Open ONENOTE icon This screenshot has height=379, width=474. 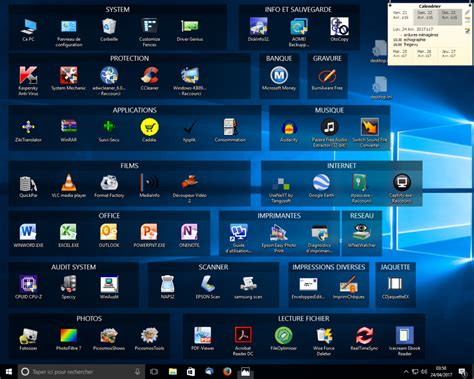pyautogui.click(x=190, y=232)
